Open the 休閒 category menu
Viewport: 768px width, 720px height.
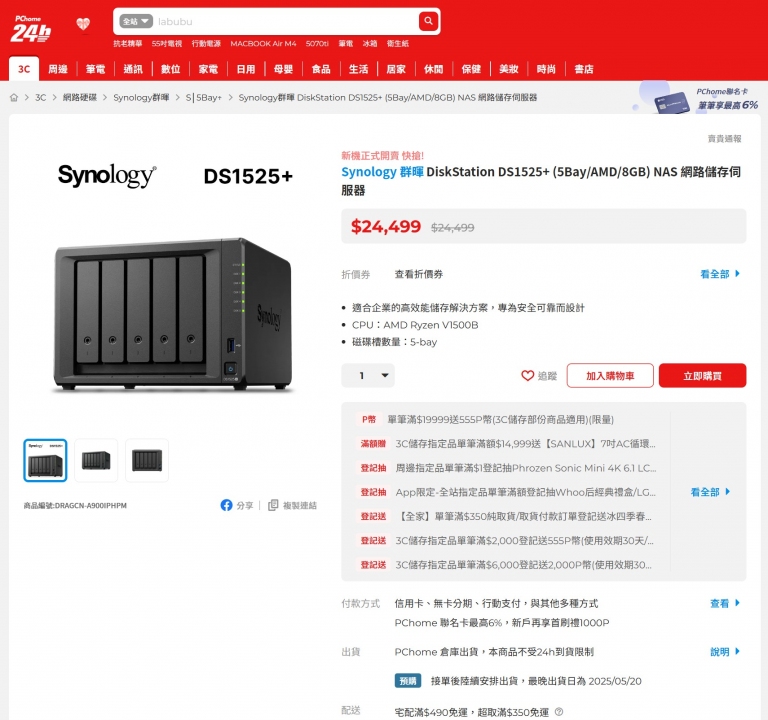tap(433, 69)
